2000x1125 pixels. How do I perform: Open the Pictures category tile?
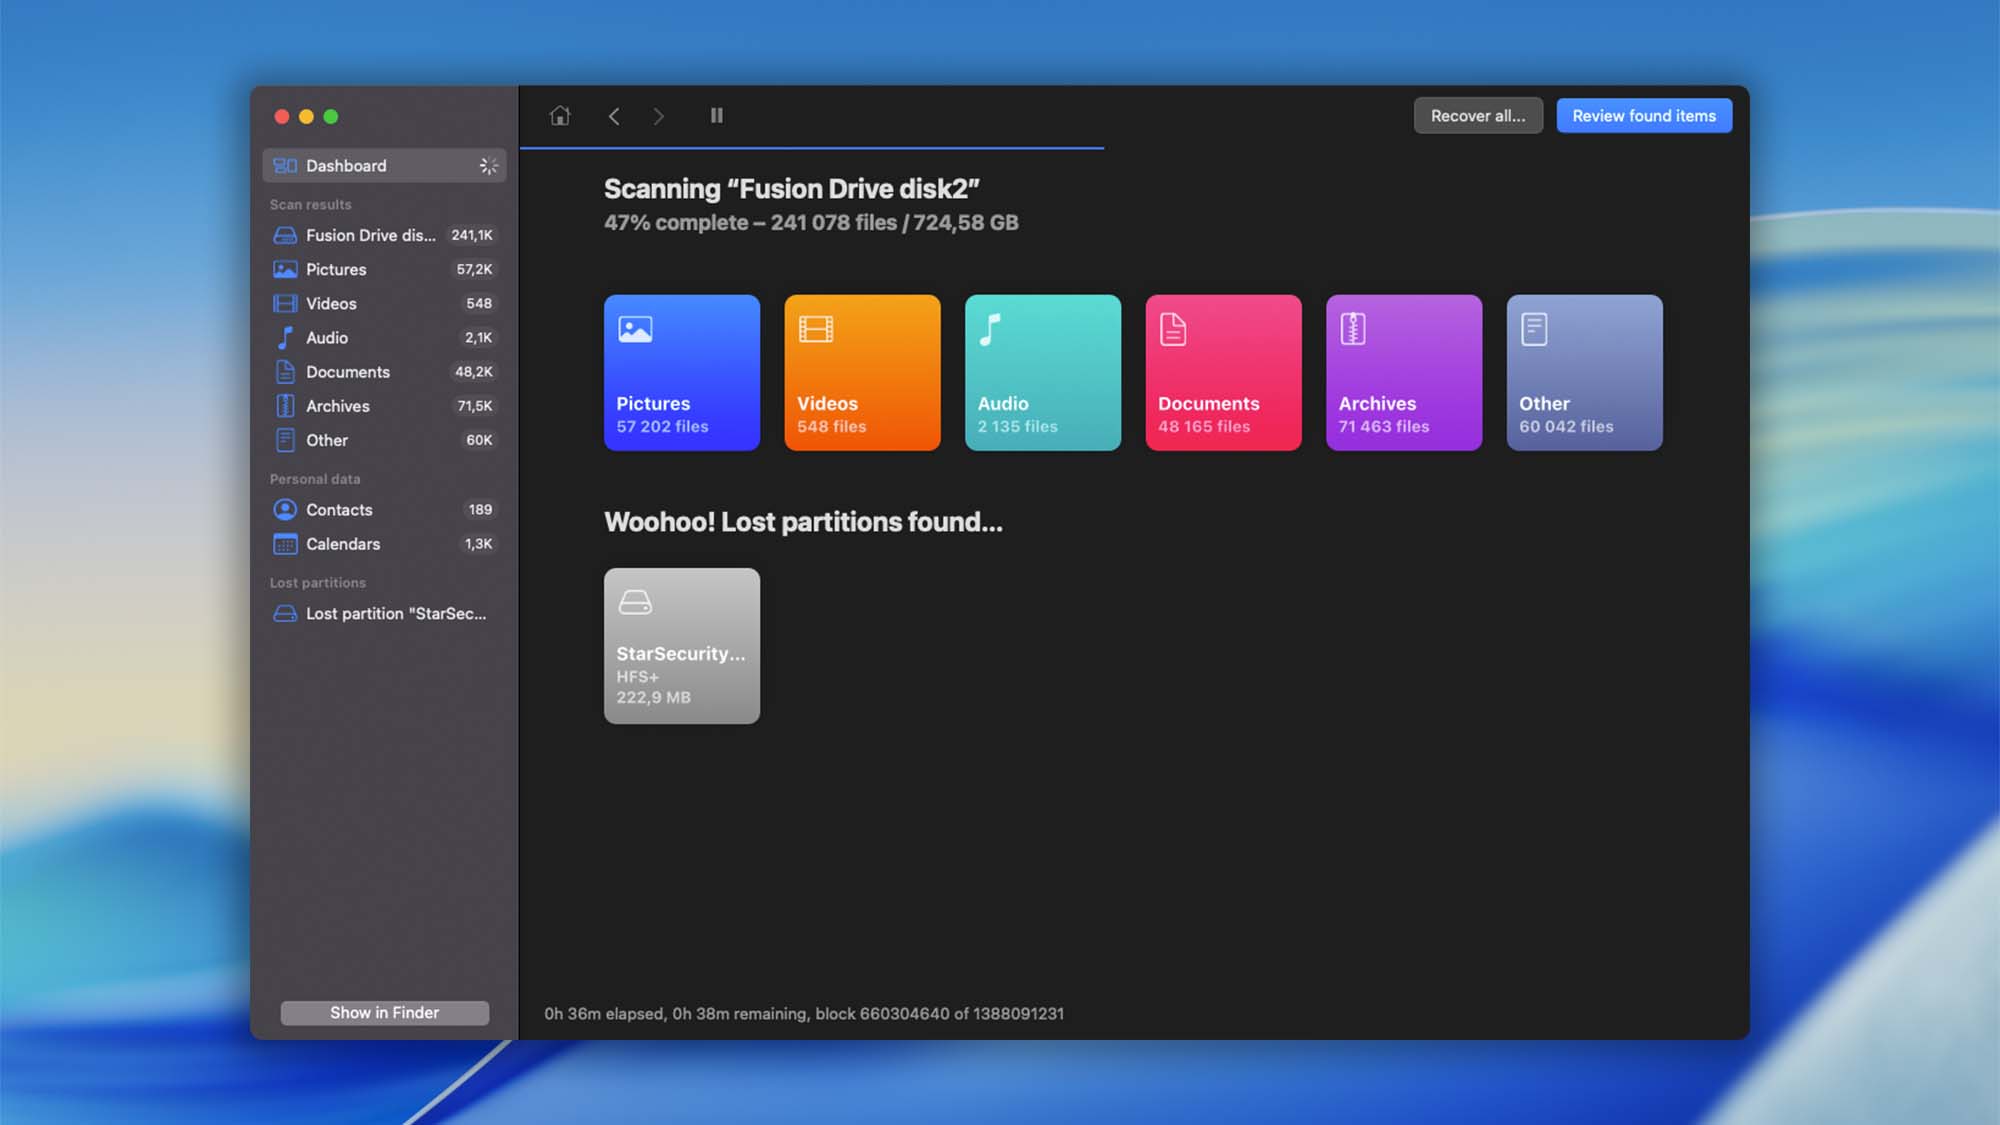681,372
